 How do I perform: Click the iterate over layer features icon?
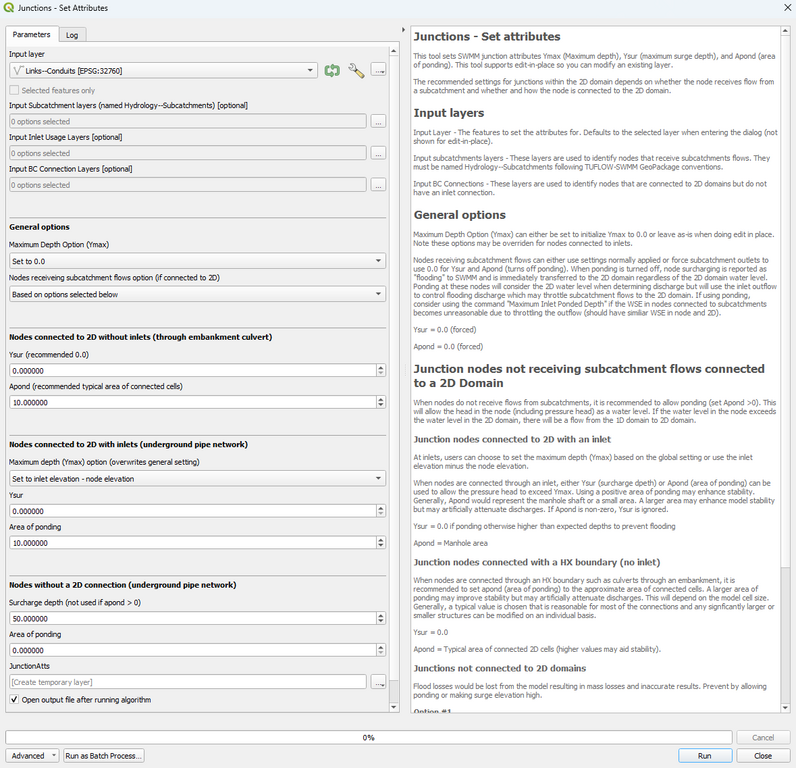click(332, 70)
